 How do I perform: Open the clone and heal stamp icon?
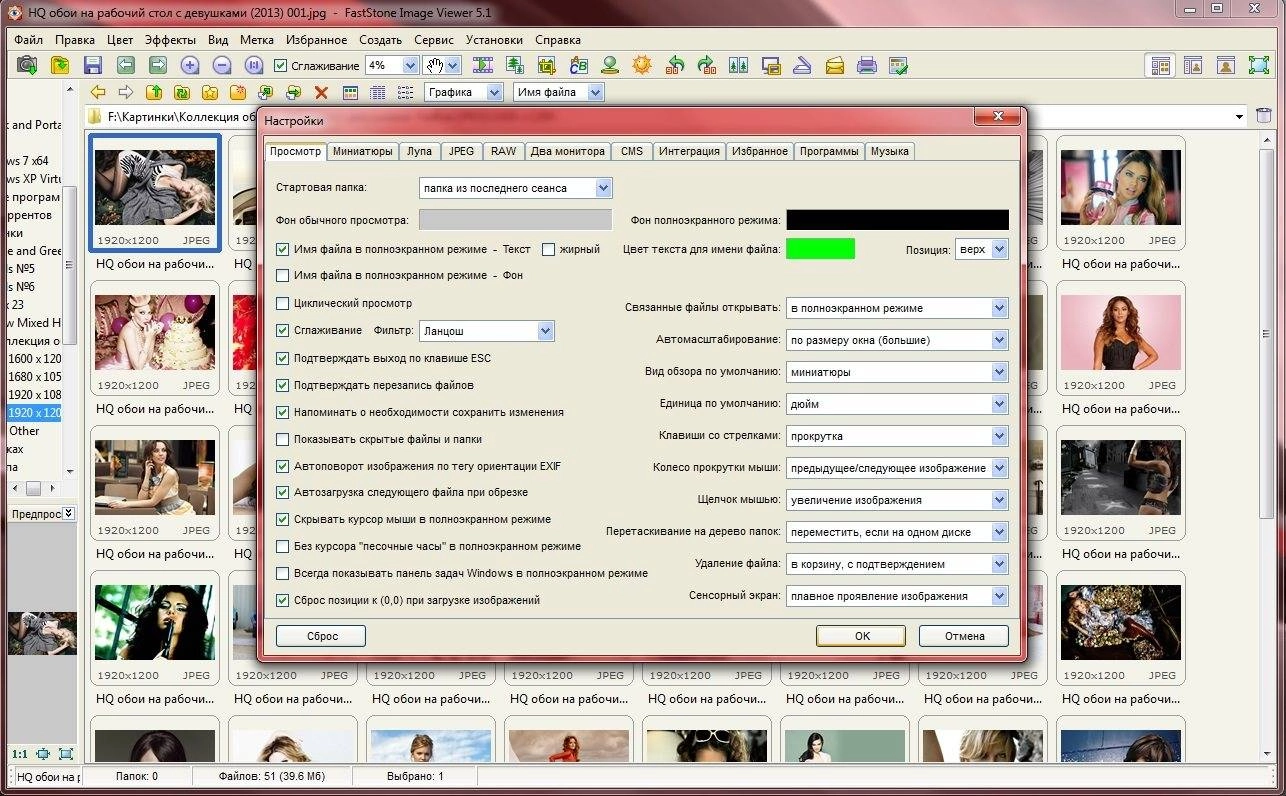pos(610,65)
